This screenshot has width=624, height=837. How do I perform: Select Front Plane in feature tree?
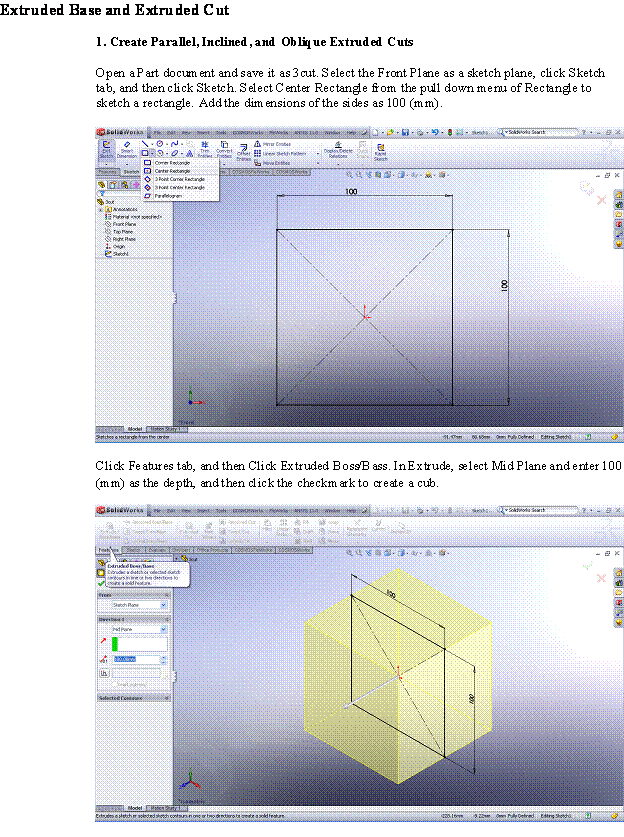click(121, 224)
